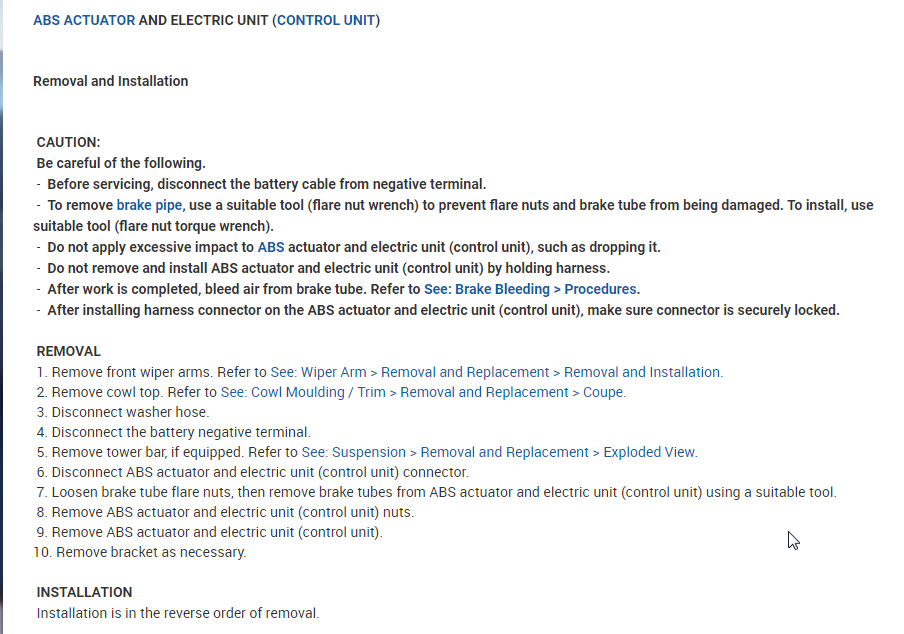Viewport: 904px width, 634px height.
Task: Click the "Removal and Installation" subheading
Action: (x=110, y=81)
